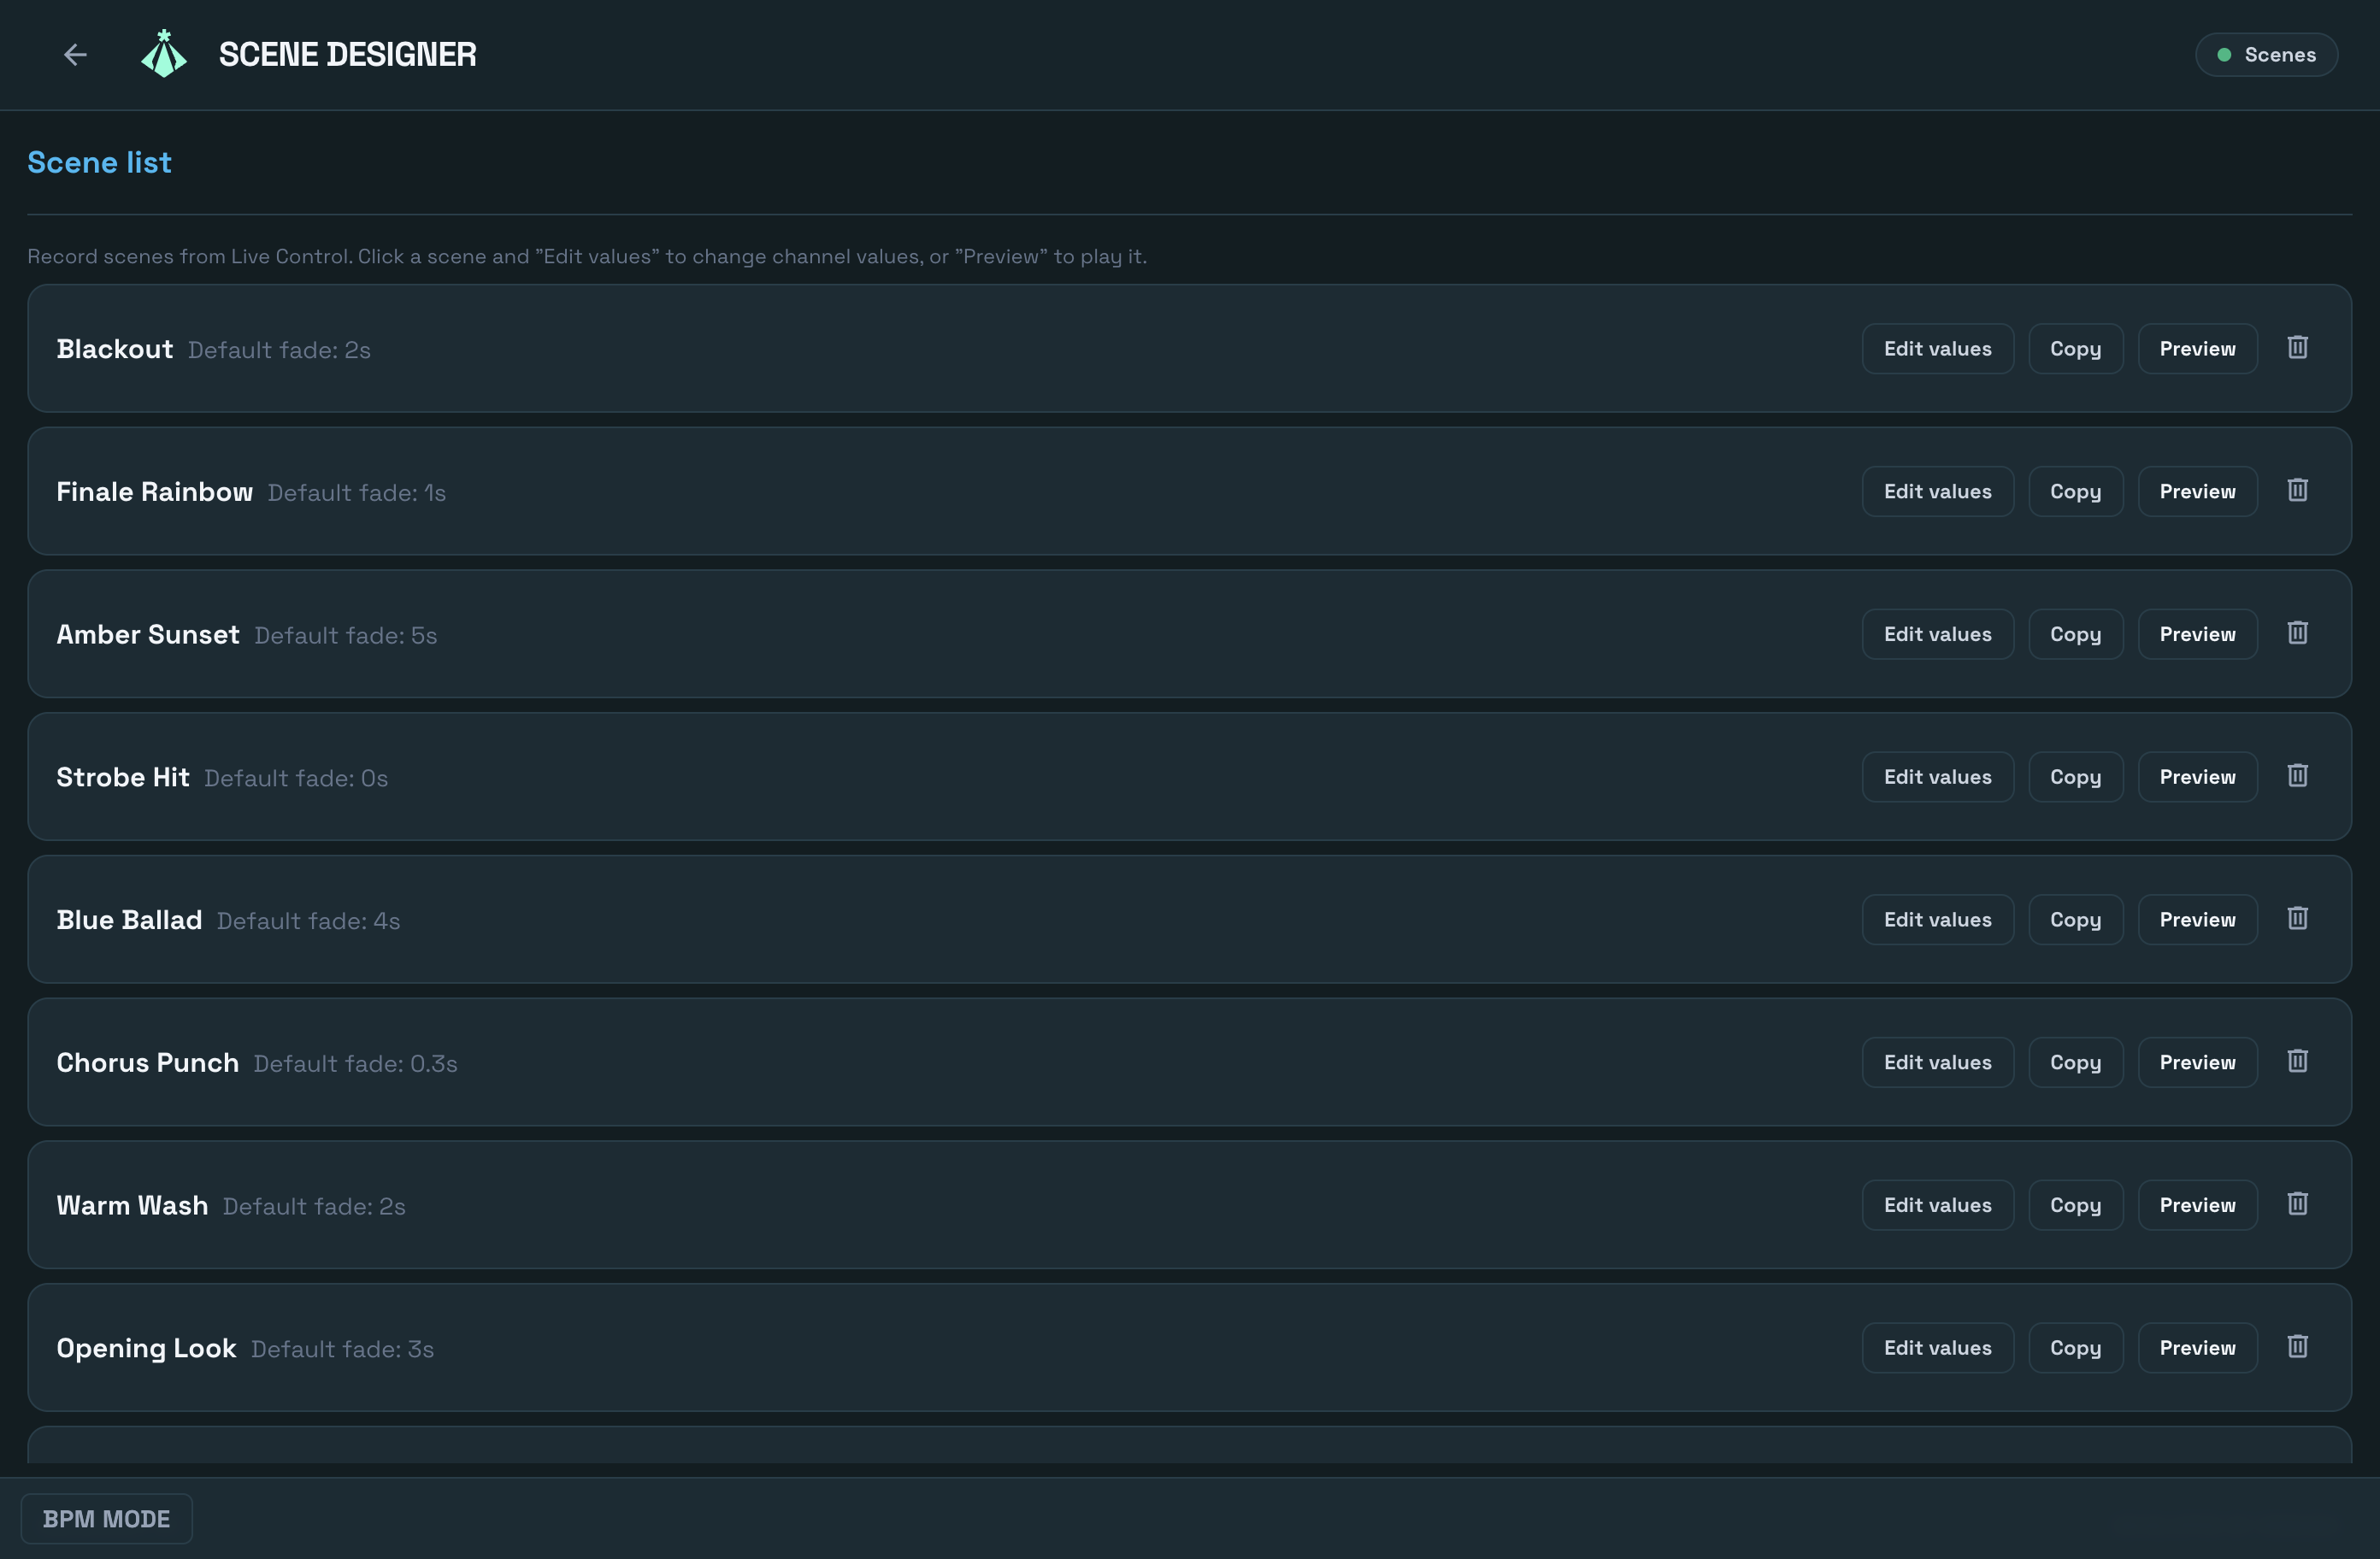Select the Blue Ballad scene name
Viewport: 2380px width, 1559px height.
pyautogui.click(x=129, y=920)
